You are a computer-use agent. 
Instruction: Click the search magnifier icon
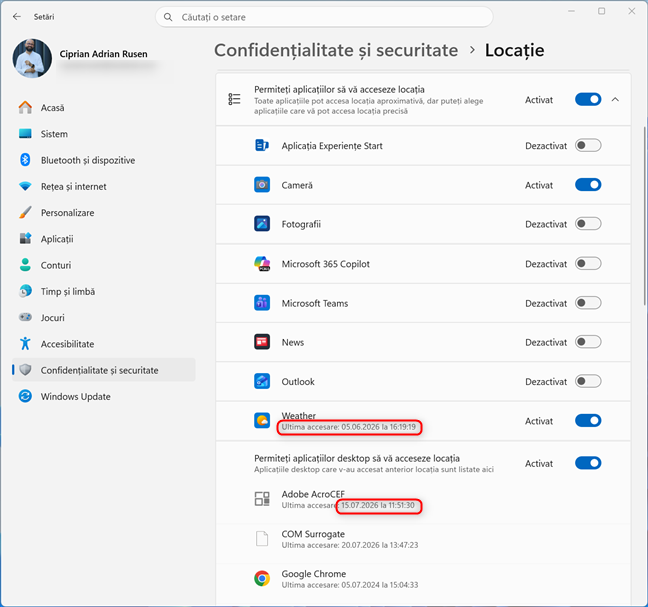click(168, 17)
